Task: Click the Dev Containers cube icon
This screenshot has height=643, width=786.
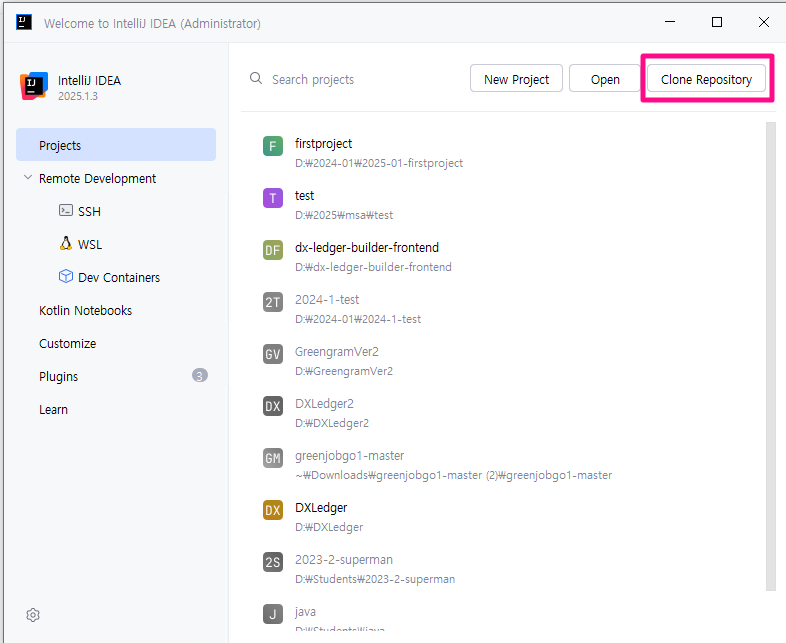Action: click(66, 276)
